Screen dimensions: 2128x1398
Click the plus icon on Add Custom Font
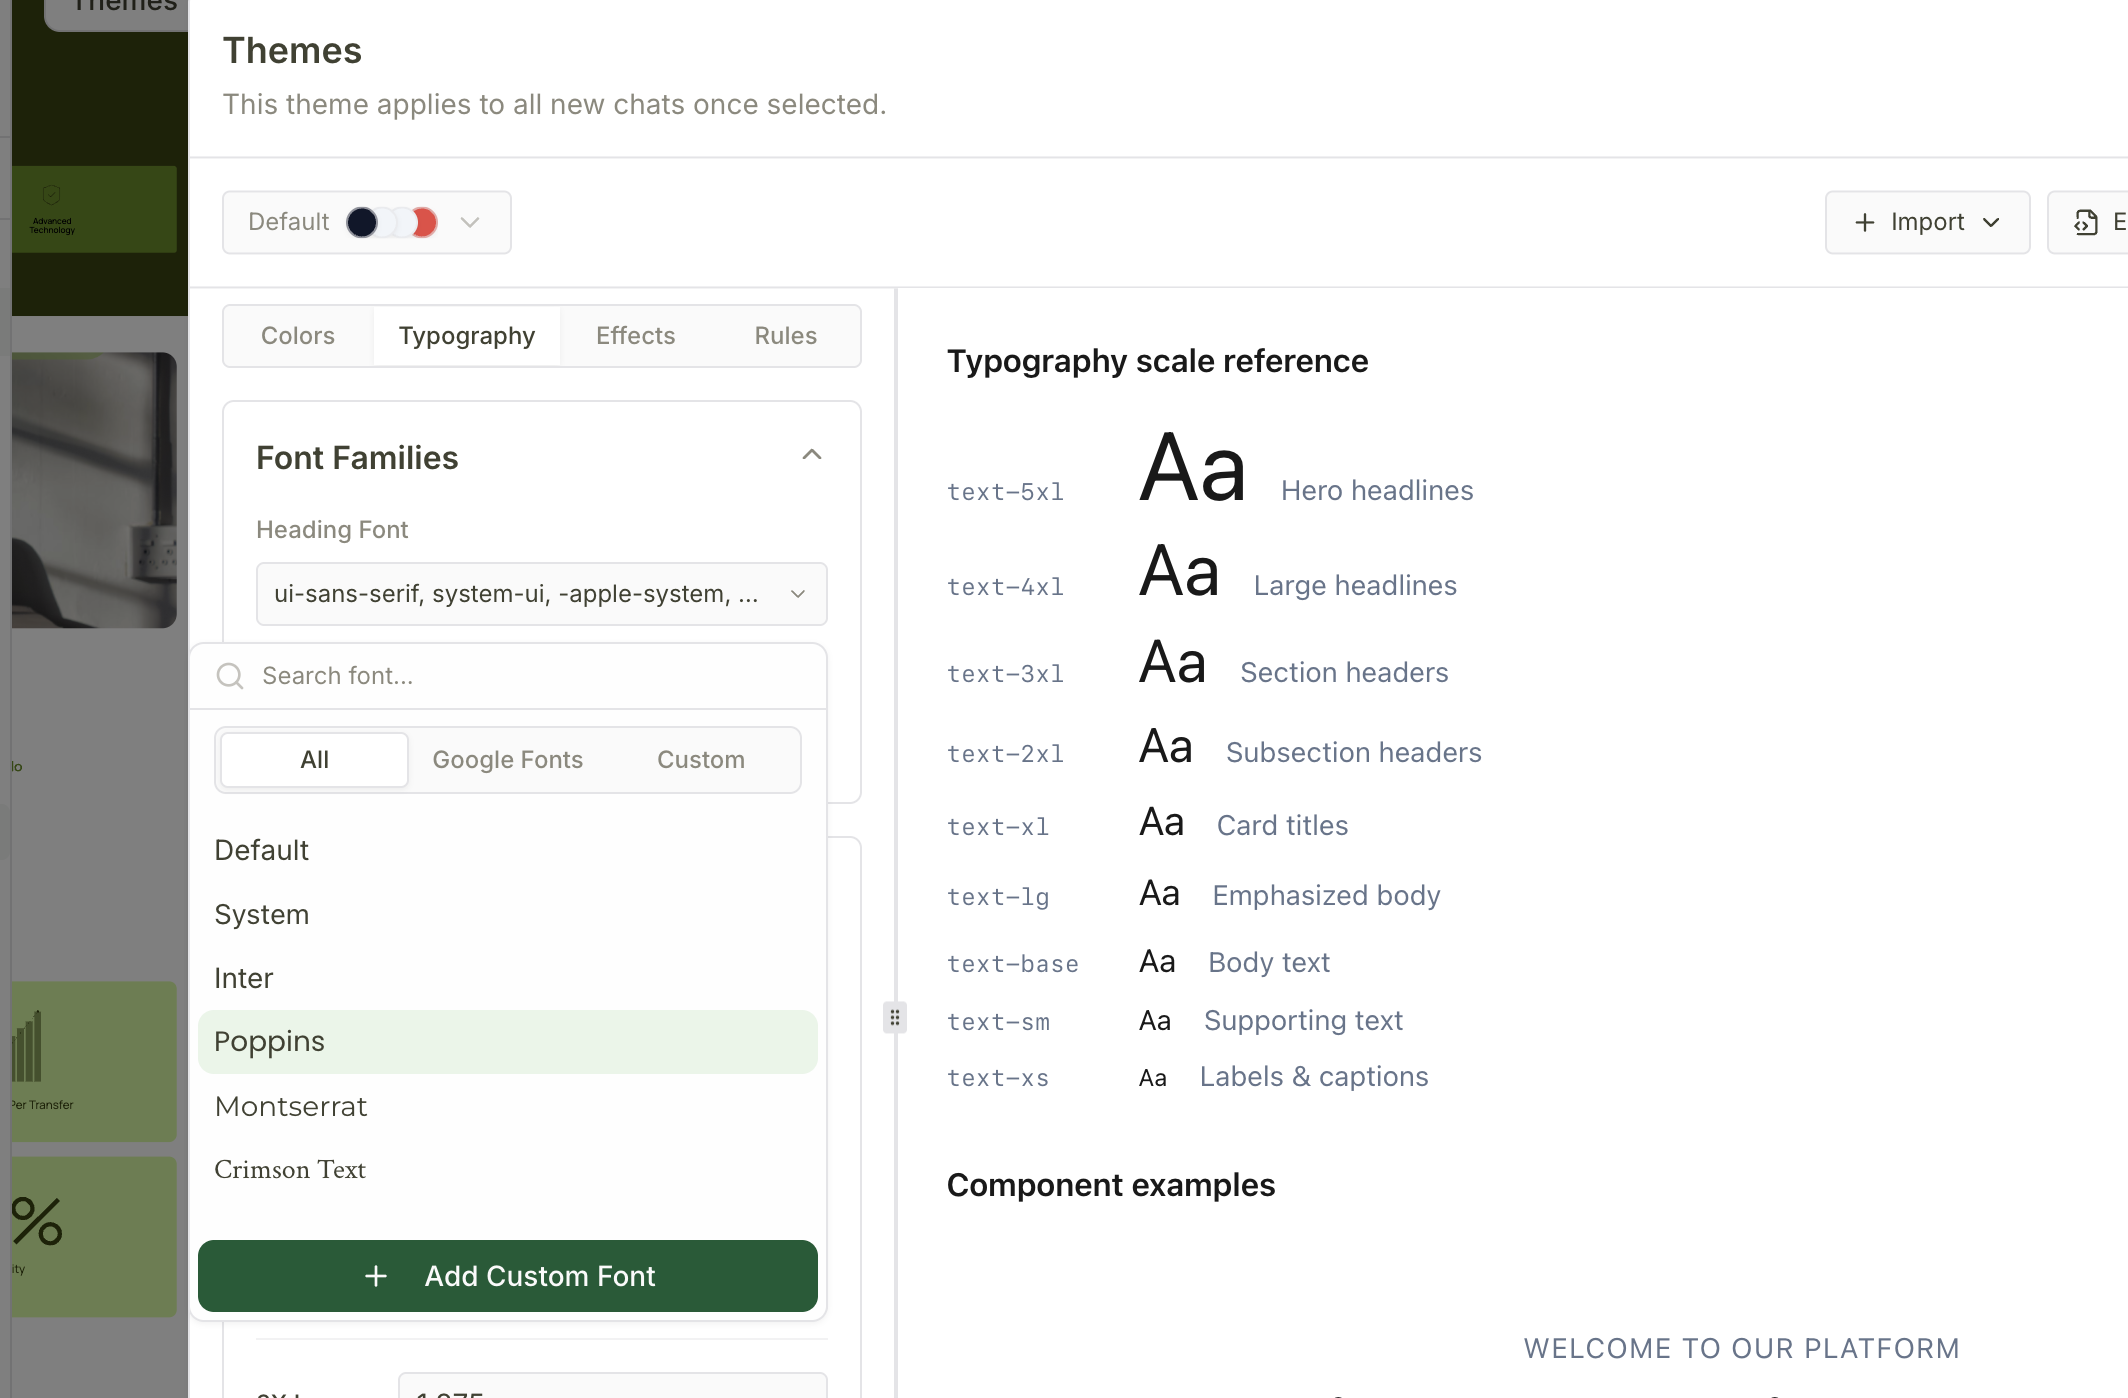coord(376,1276)
